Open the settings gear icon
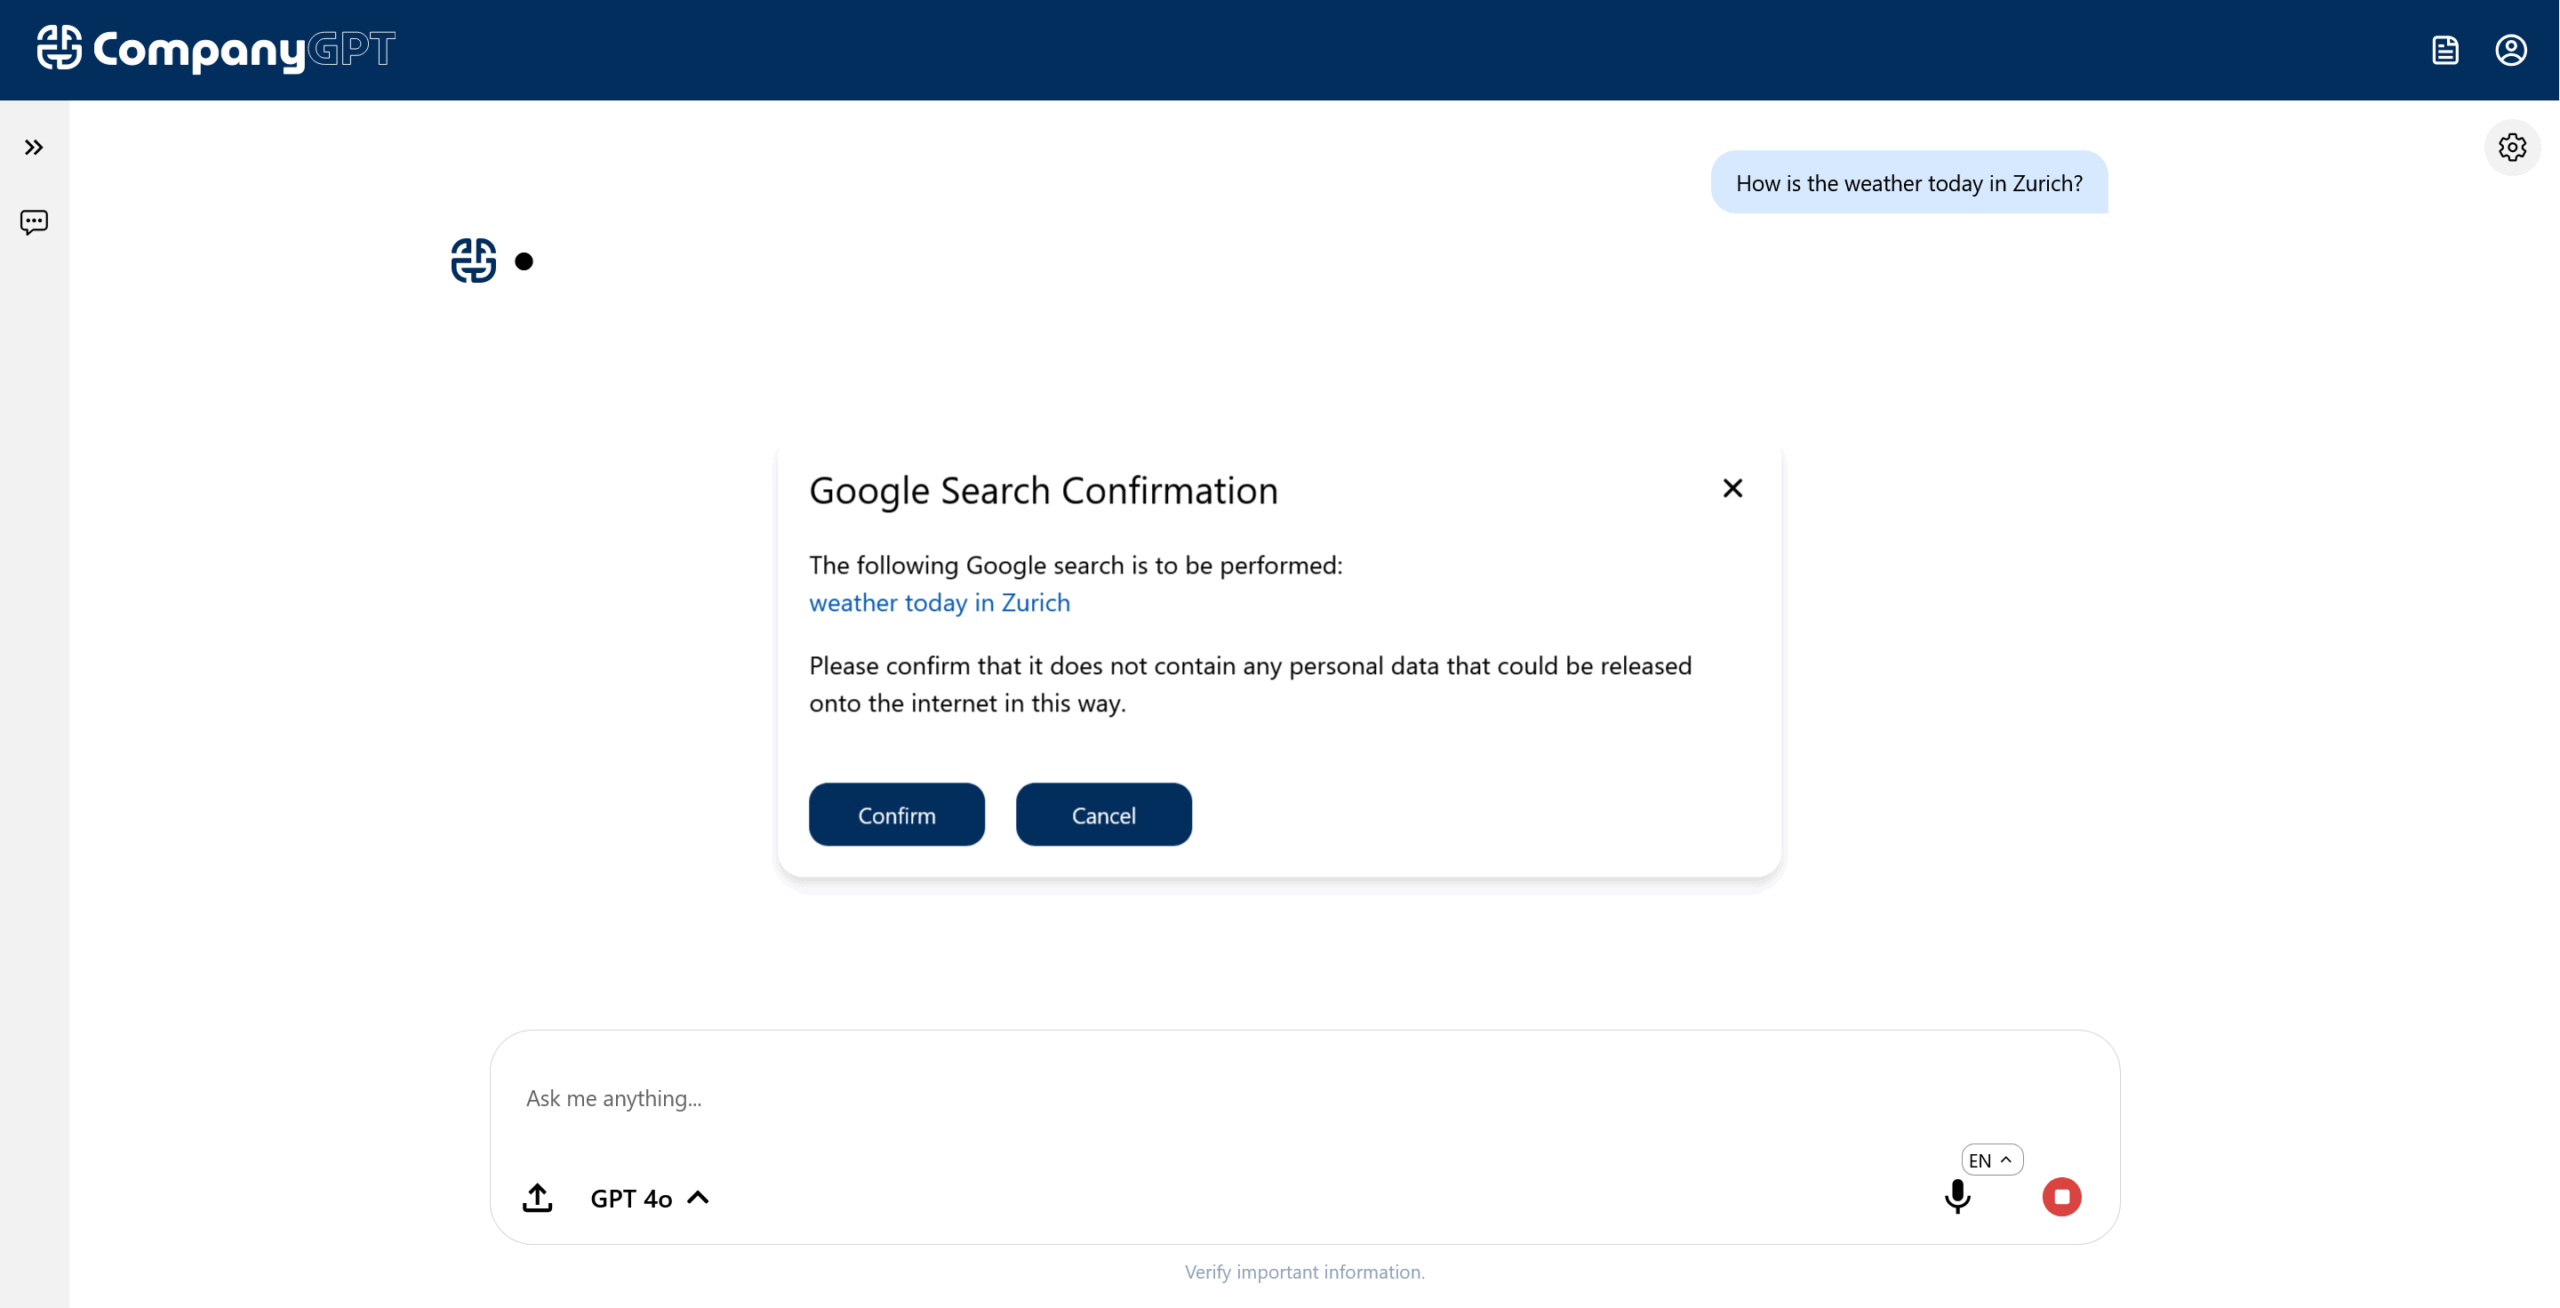2560x1308 pixels. [2512, 148]
